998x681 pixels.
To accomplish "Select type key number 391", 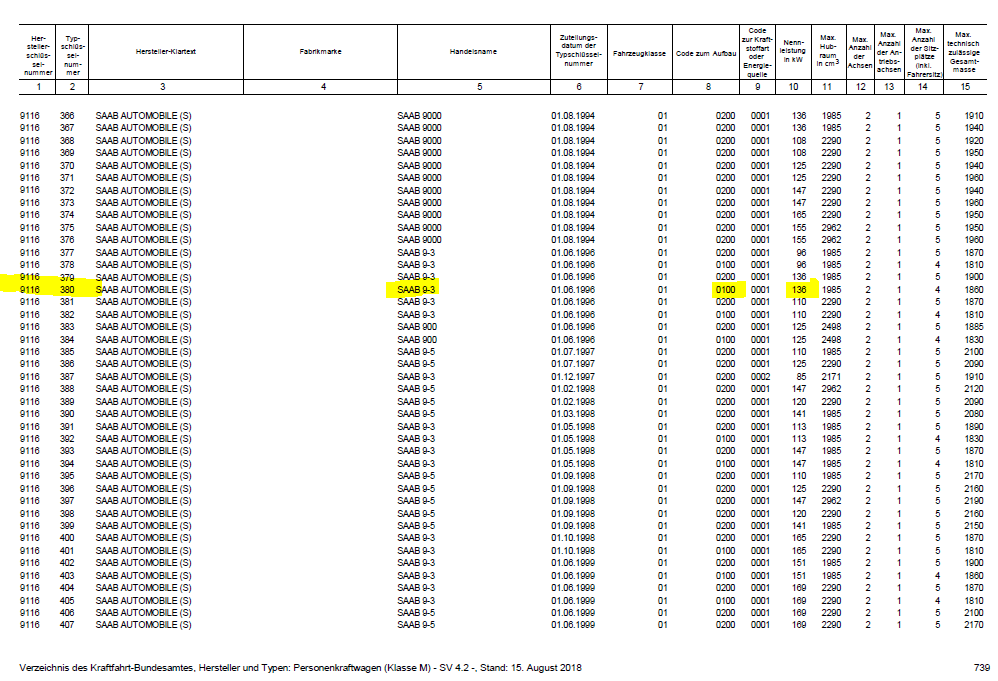I will 67,426.
